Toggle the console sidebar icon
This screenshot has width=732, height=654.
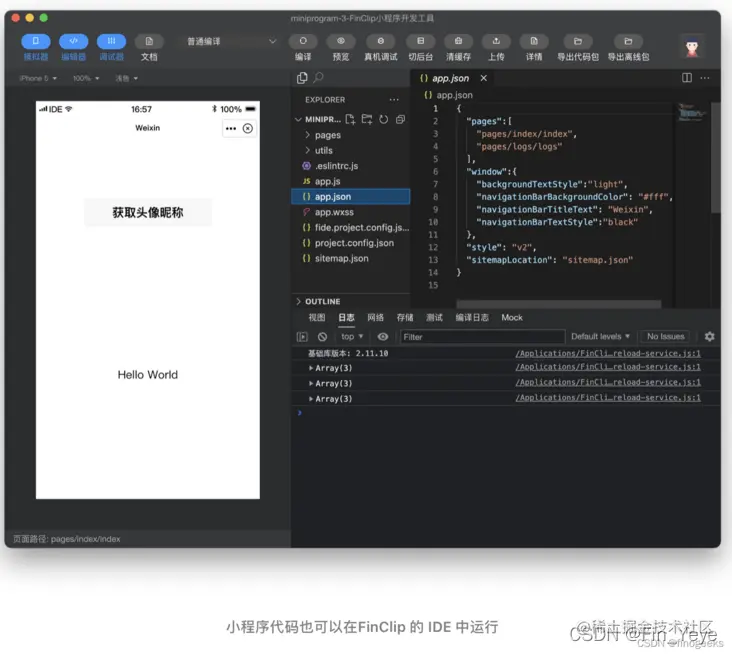302,337
